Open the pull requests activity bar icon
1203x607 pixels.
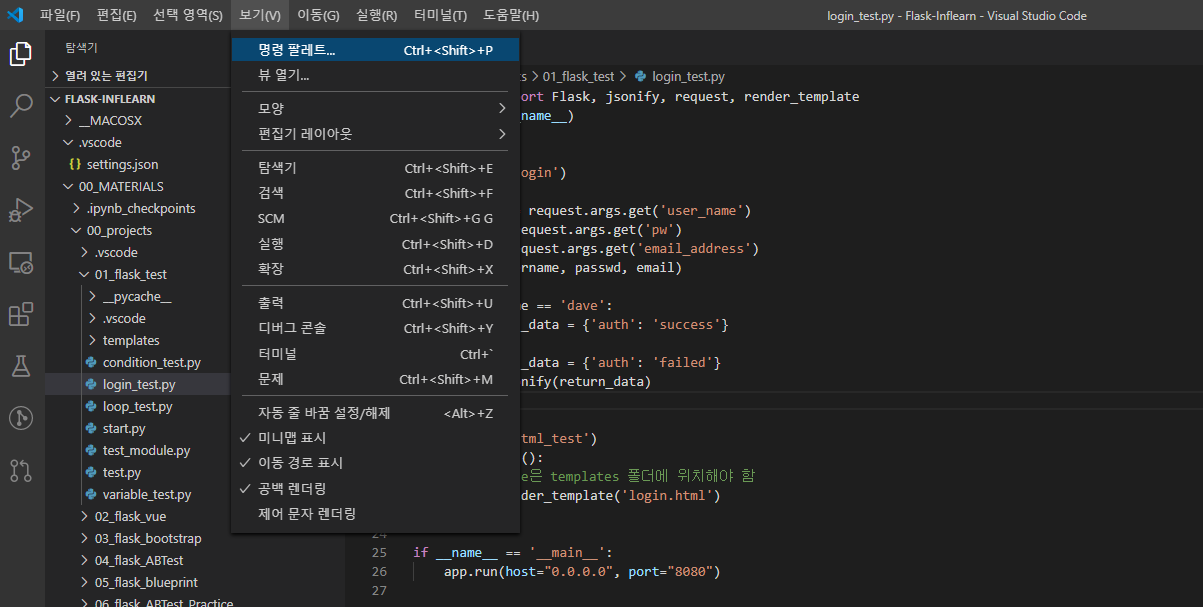[21, 470]
